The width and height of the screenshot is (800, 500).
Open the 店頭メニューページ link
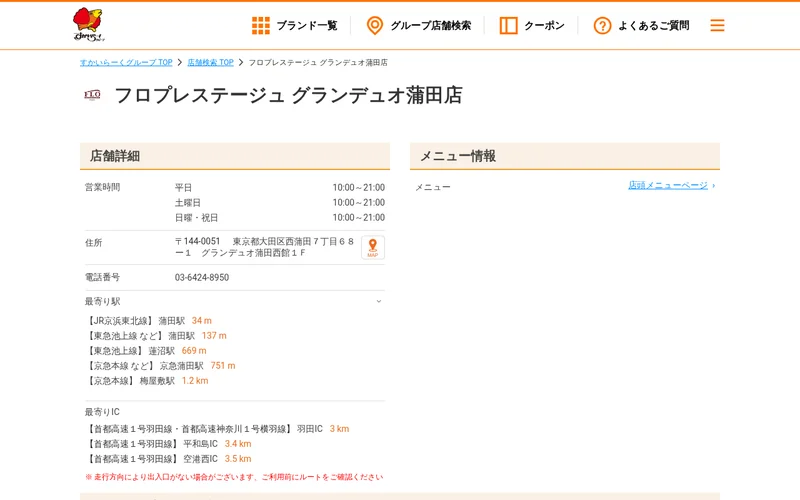[x=668, y=185]
